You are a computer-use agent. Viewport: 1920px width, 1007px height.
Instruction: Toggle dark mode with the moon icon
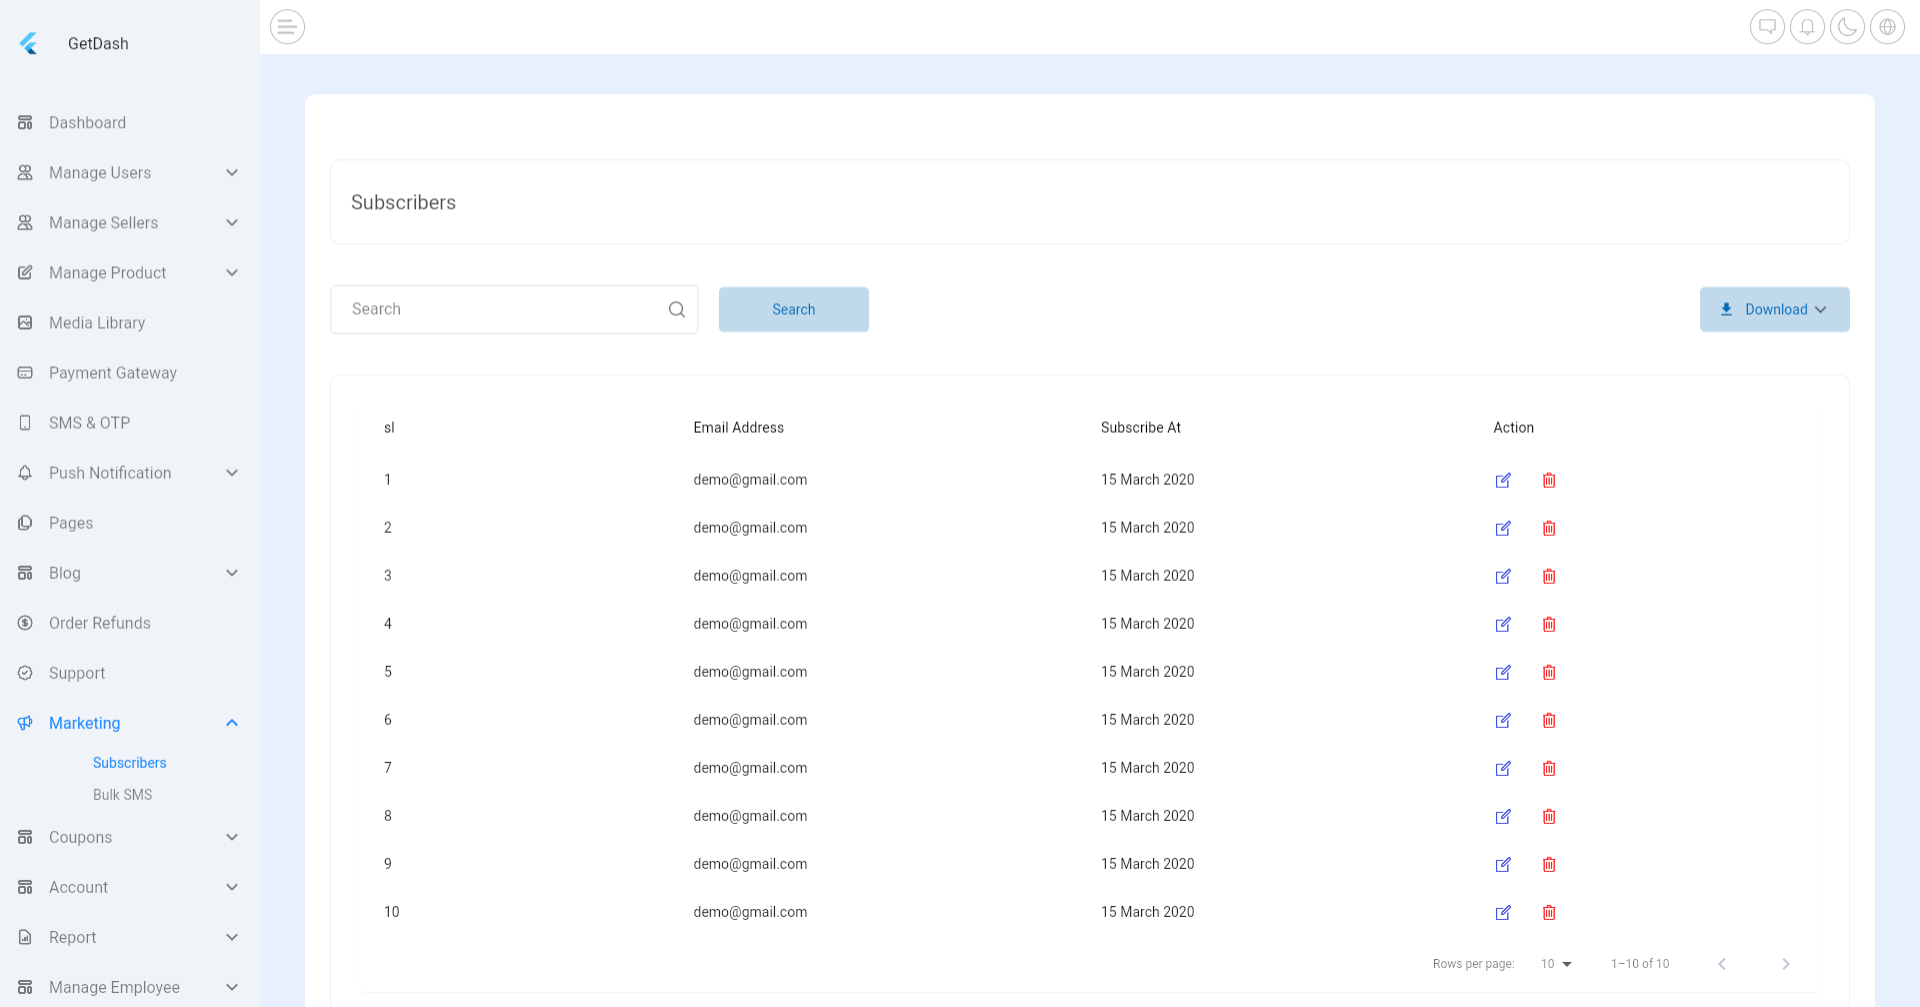[x=1847, y=27]
